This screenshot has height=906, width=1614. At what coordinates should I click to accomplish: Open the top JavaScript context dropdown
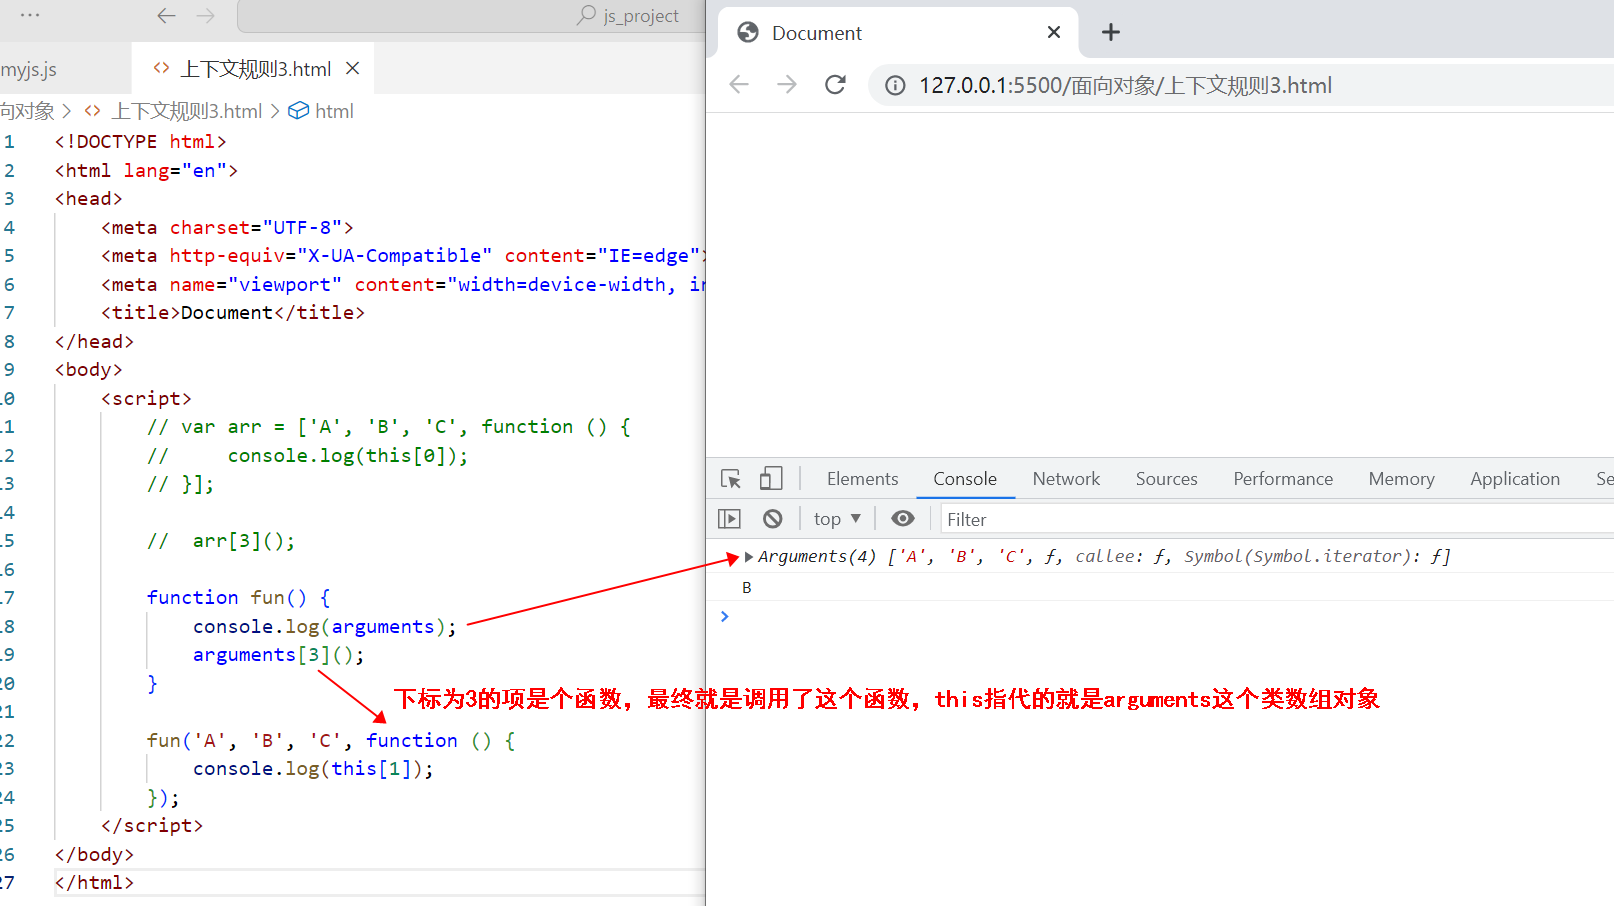[837, 519]
